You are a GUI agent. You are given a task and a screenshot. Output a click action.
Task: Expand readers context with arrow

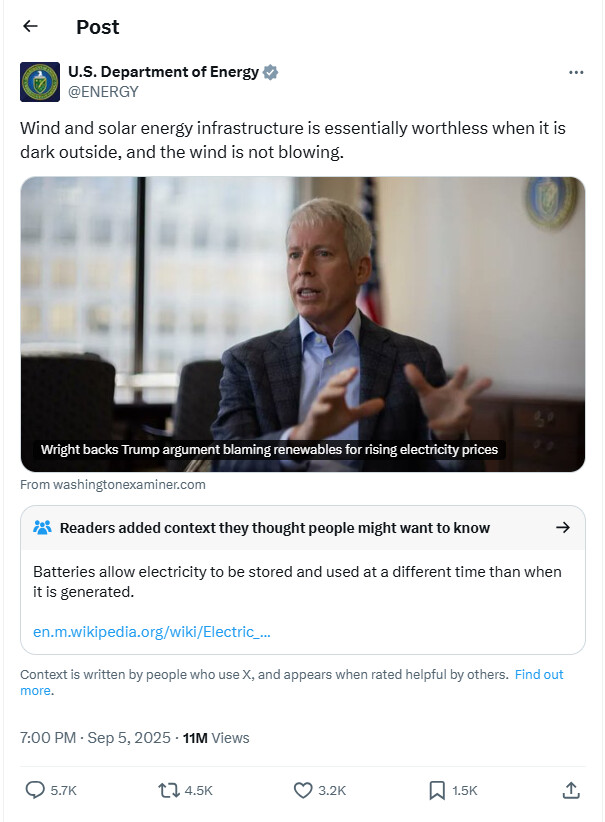563,527
